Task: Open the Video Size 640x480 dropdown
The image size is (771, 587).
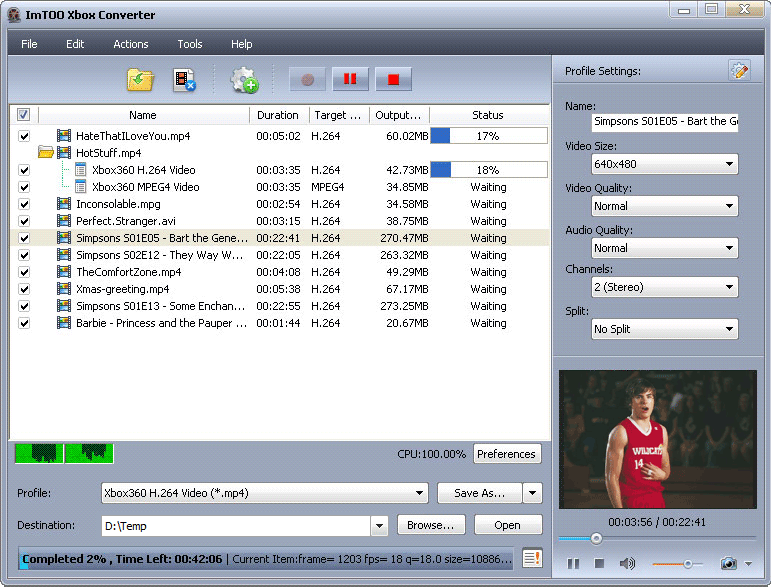Action: (664, 164)
